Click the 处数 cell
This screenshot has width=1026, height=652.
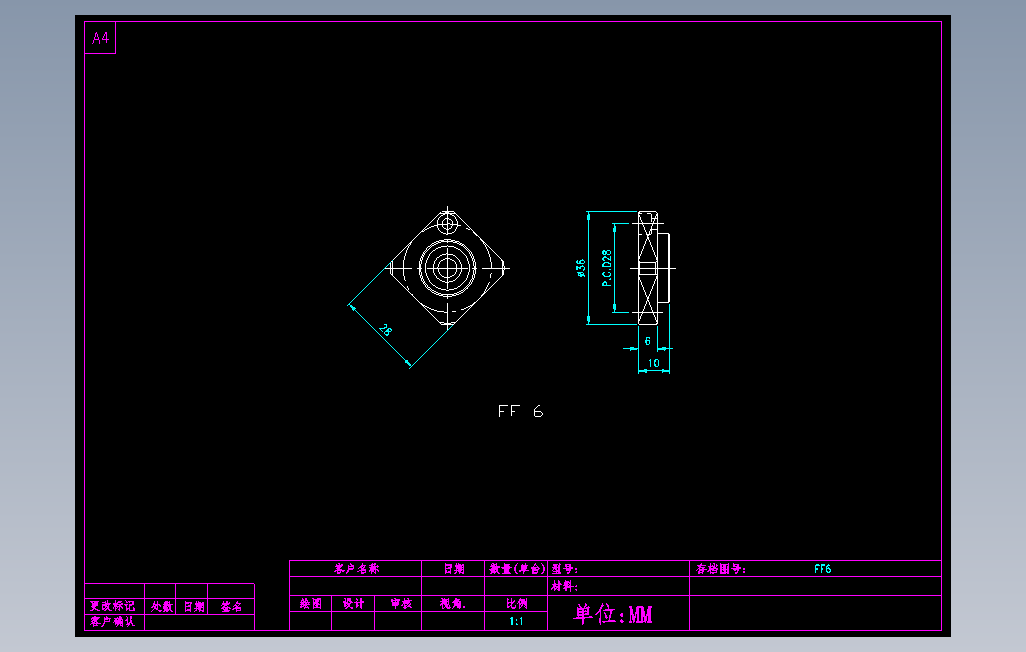coord(161,606)
